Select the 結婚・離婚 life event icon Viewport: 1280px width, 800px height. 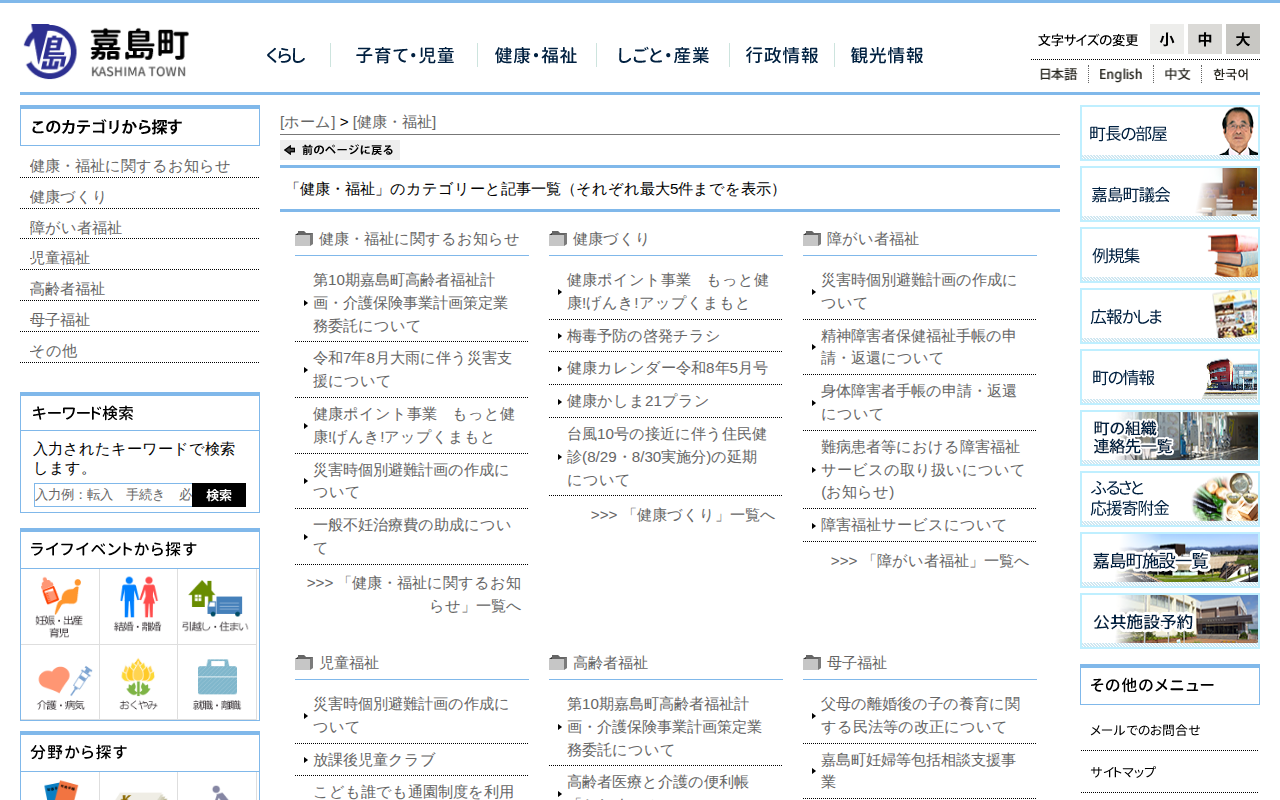coord(138,607)
